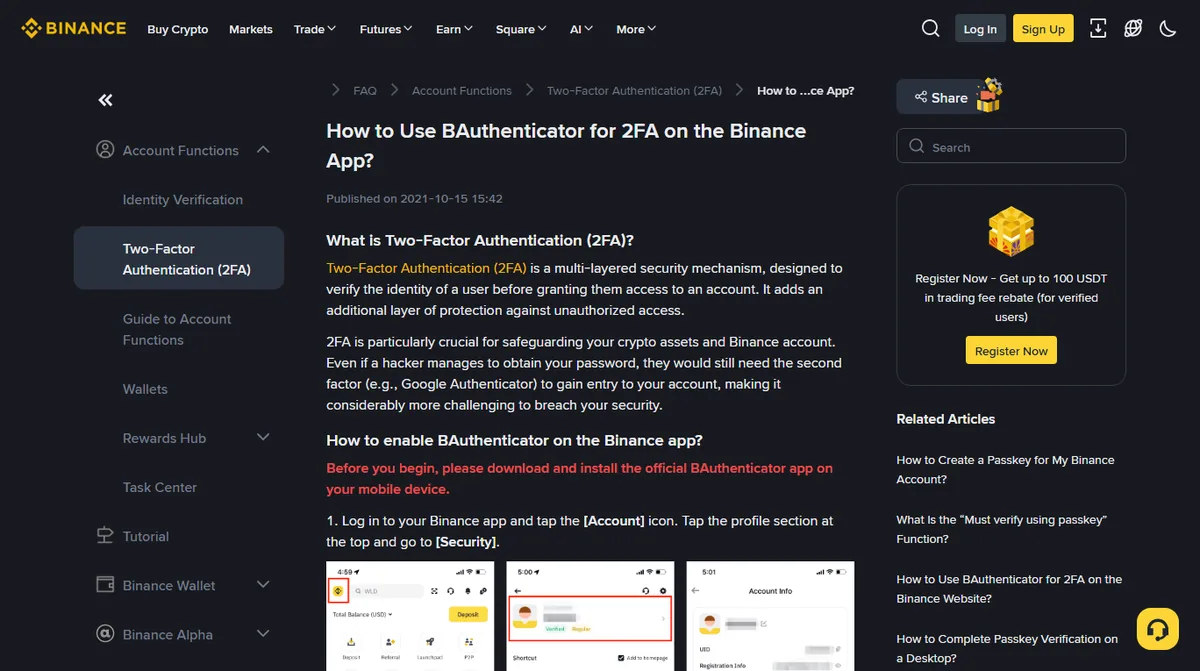
Task: Expand the Binance Alpha chevron
Action: pos(263,634)
